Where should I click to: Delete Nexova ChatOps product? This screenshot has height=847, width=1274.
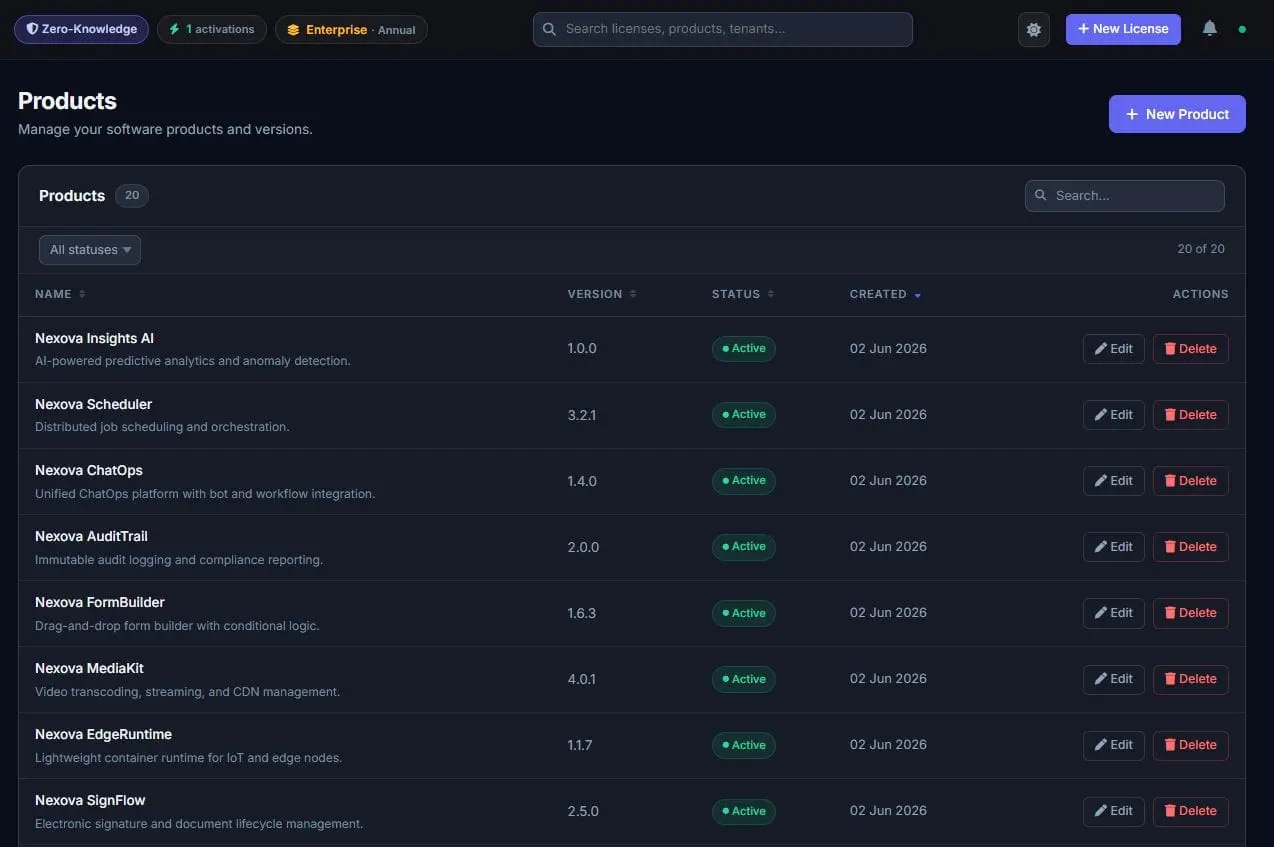click(1191, 481)
